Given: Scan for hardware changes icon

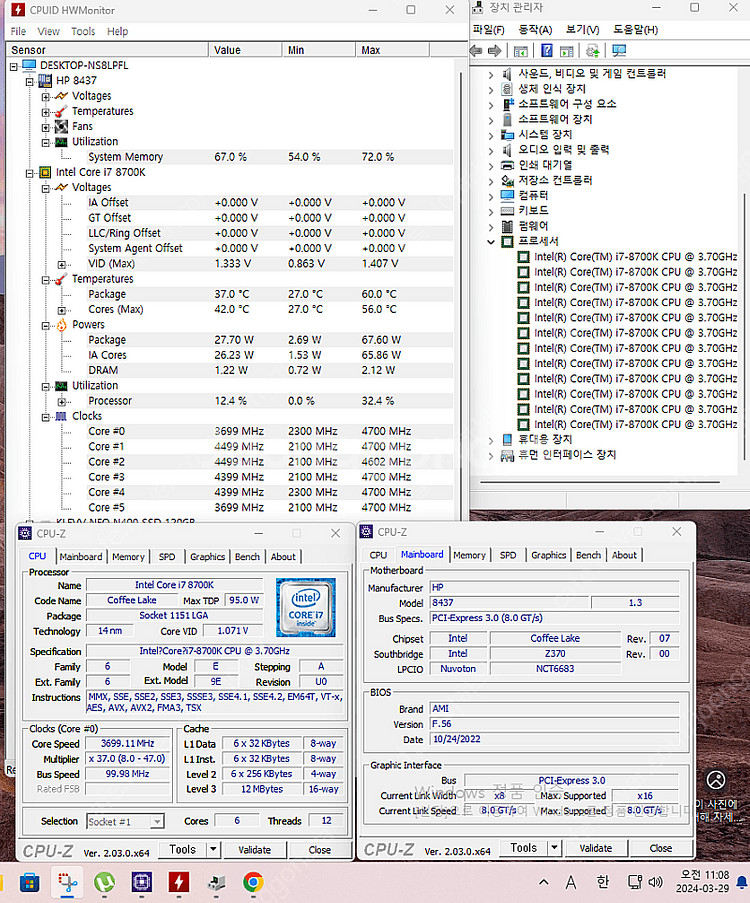Looking at the screenshot, I should tap(619, 51).
